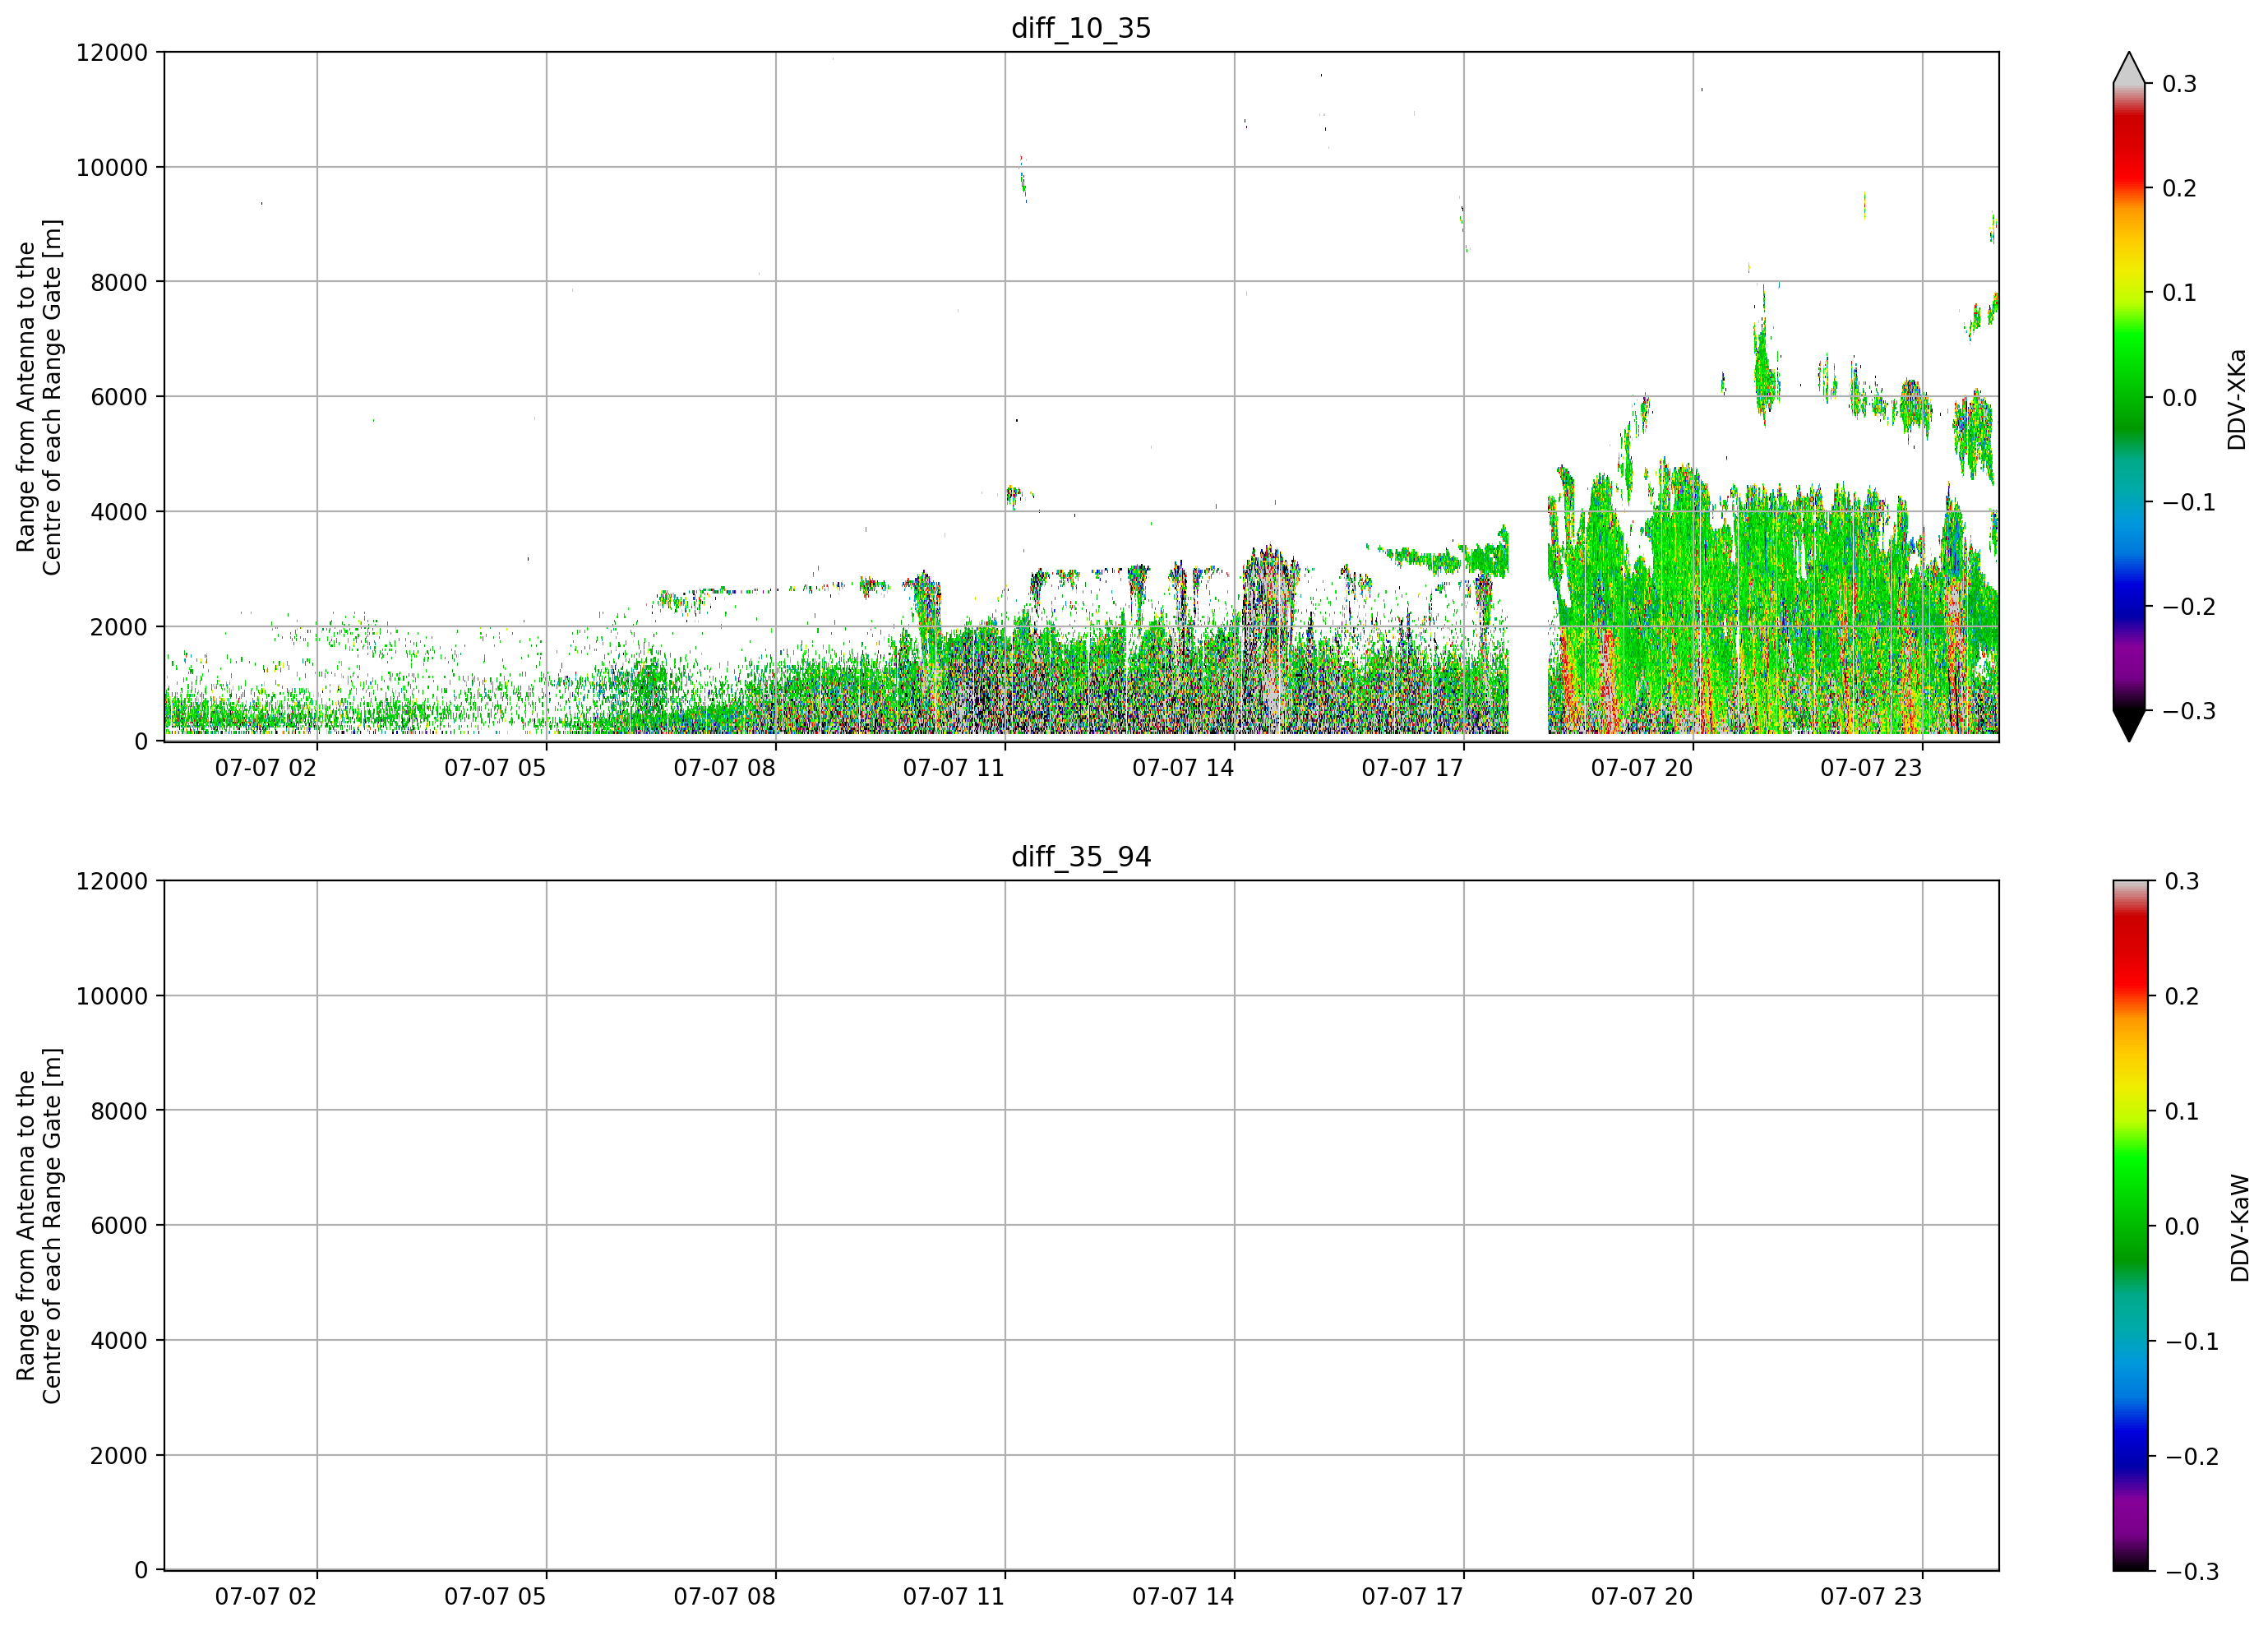Click the range y-axis label of diff_10_35 plot
Viewport: 2268px width, 1626px height.
(39, 397)
